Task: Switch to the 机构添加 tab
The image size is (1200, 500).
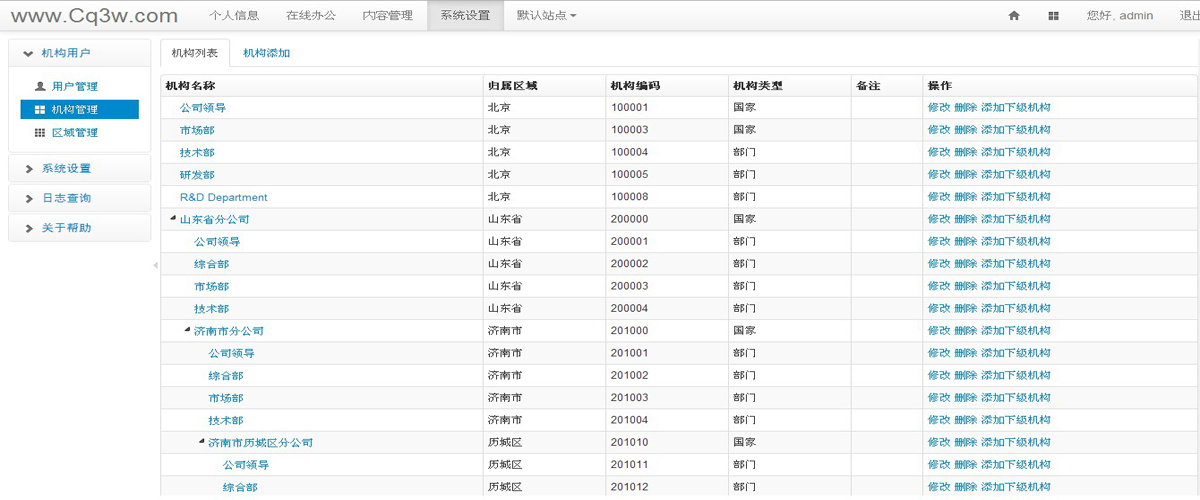Action: pyautogui.click(x=266, y=53)
